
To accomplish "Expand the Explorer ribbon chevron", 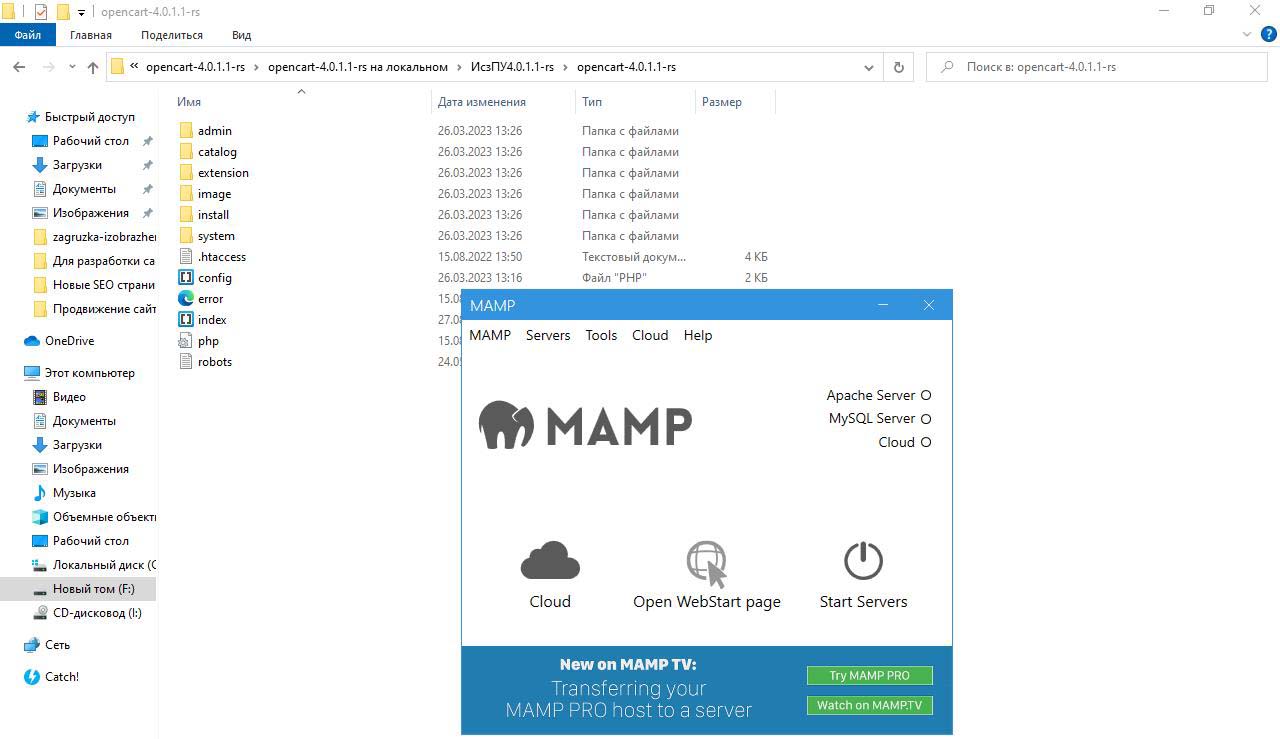I will pos(1246,35).
